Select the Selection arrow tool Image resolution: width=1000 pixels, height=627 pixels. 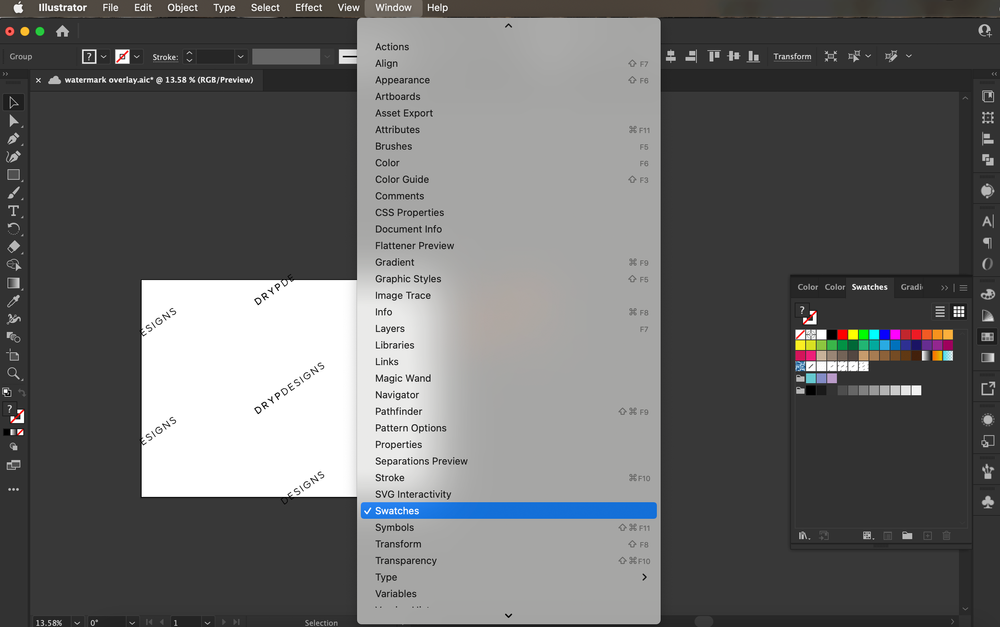(13, 103)
